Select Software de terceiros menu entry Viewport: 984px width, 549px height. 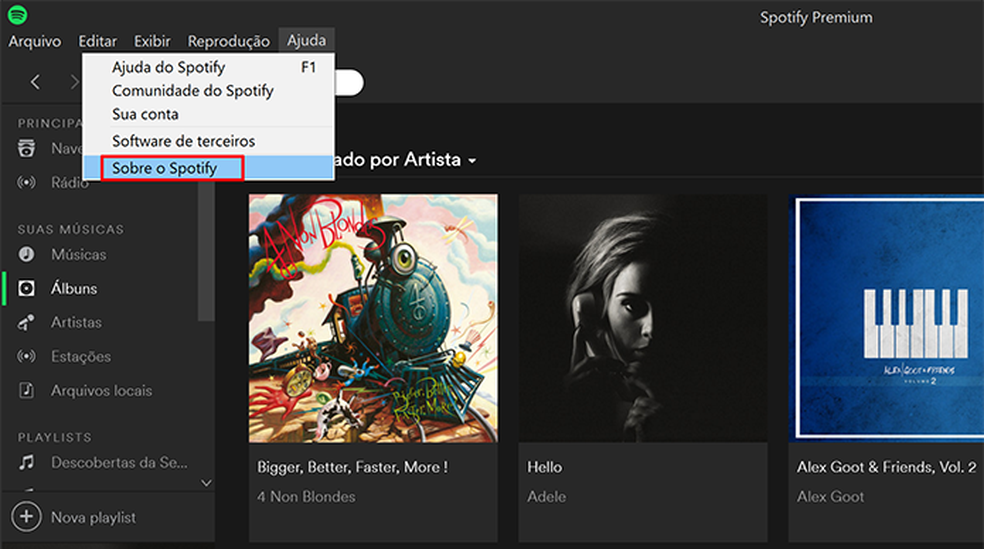tap(208, 141)
